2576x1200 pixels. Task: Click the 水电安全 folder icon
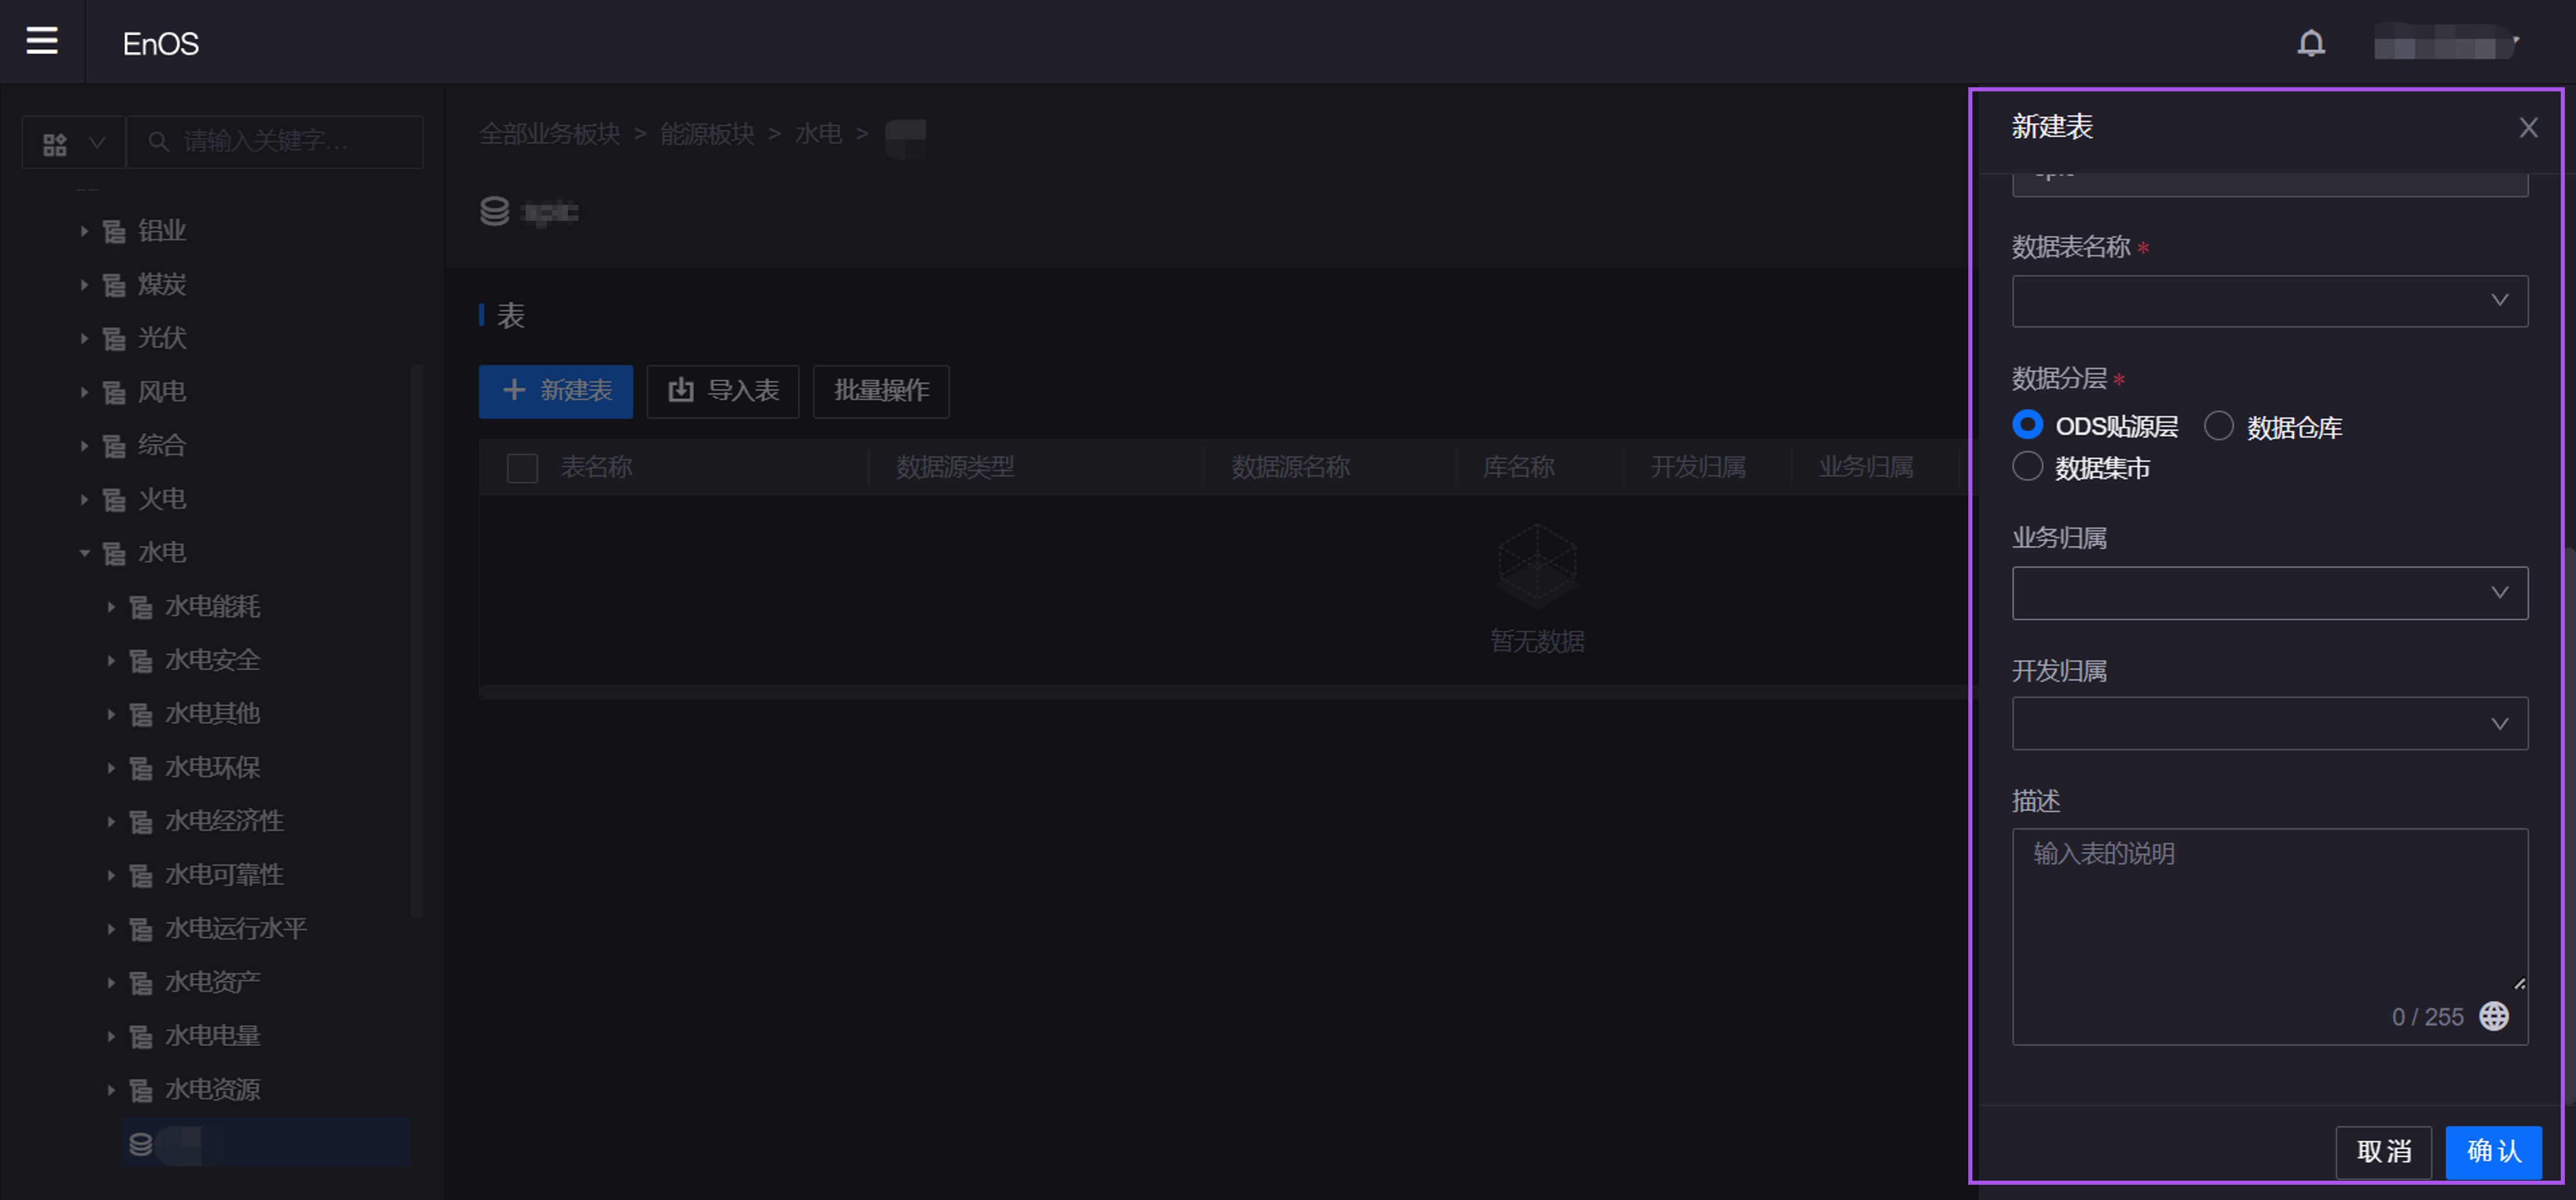[141, 661]
